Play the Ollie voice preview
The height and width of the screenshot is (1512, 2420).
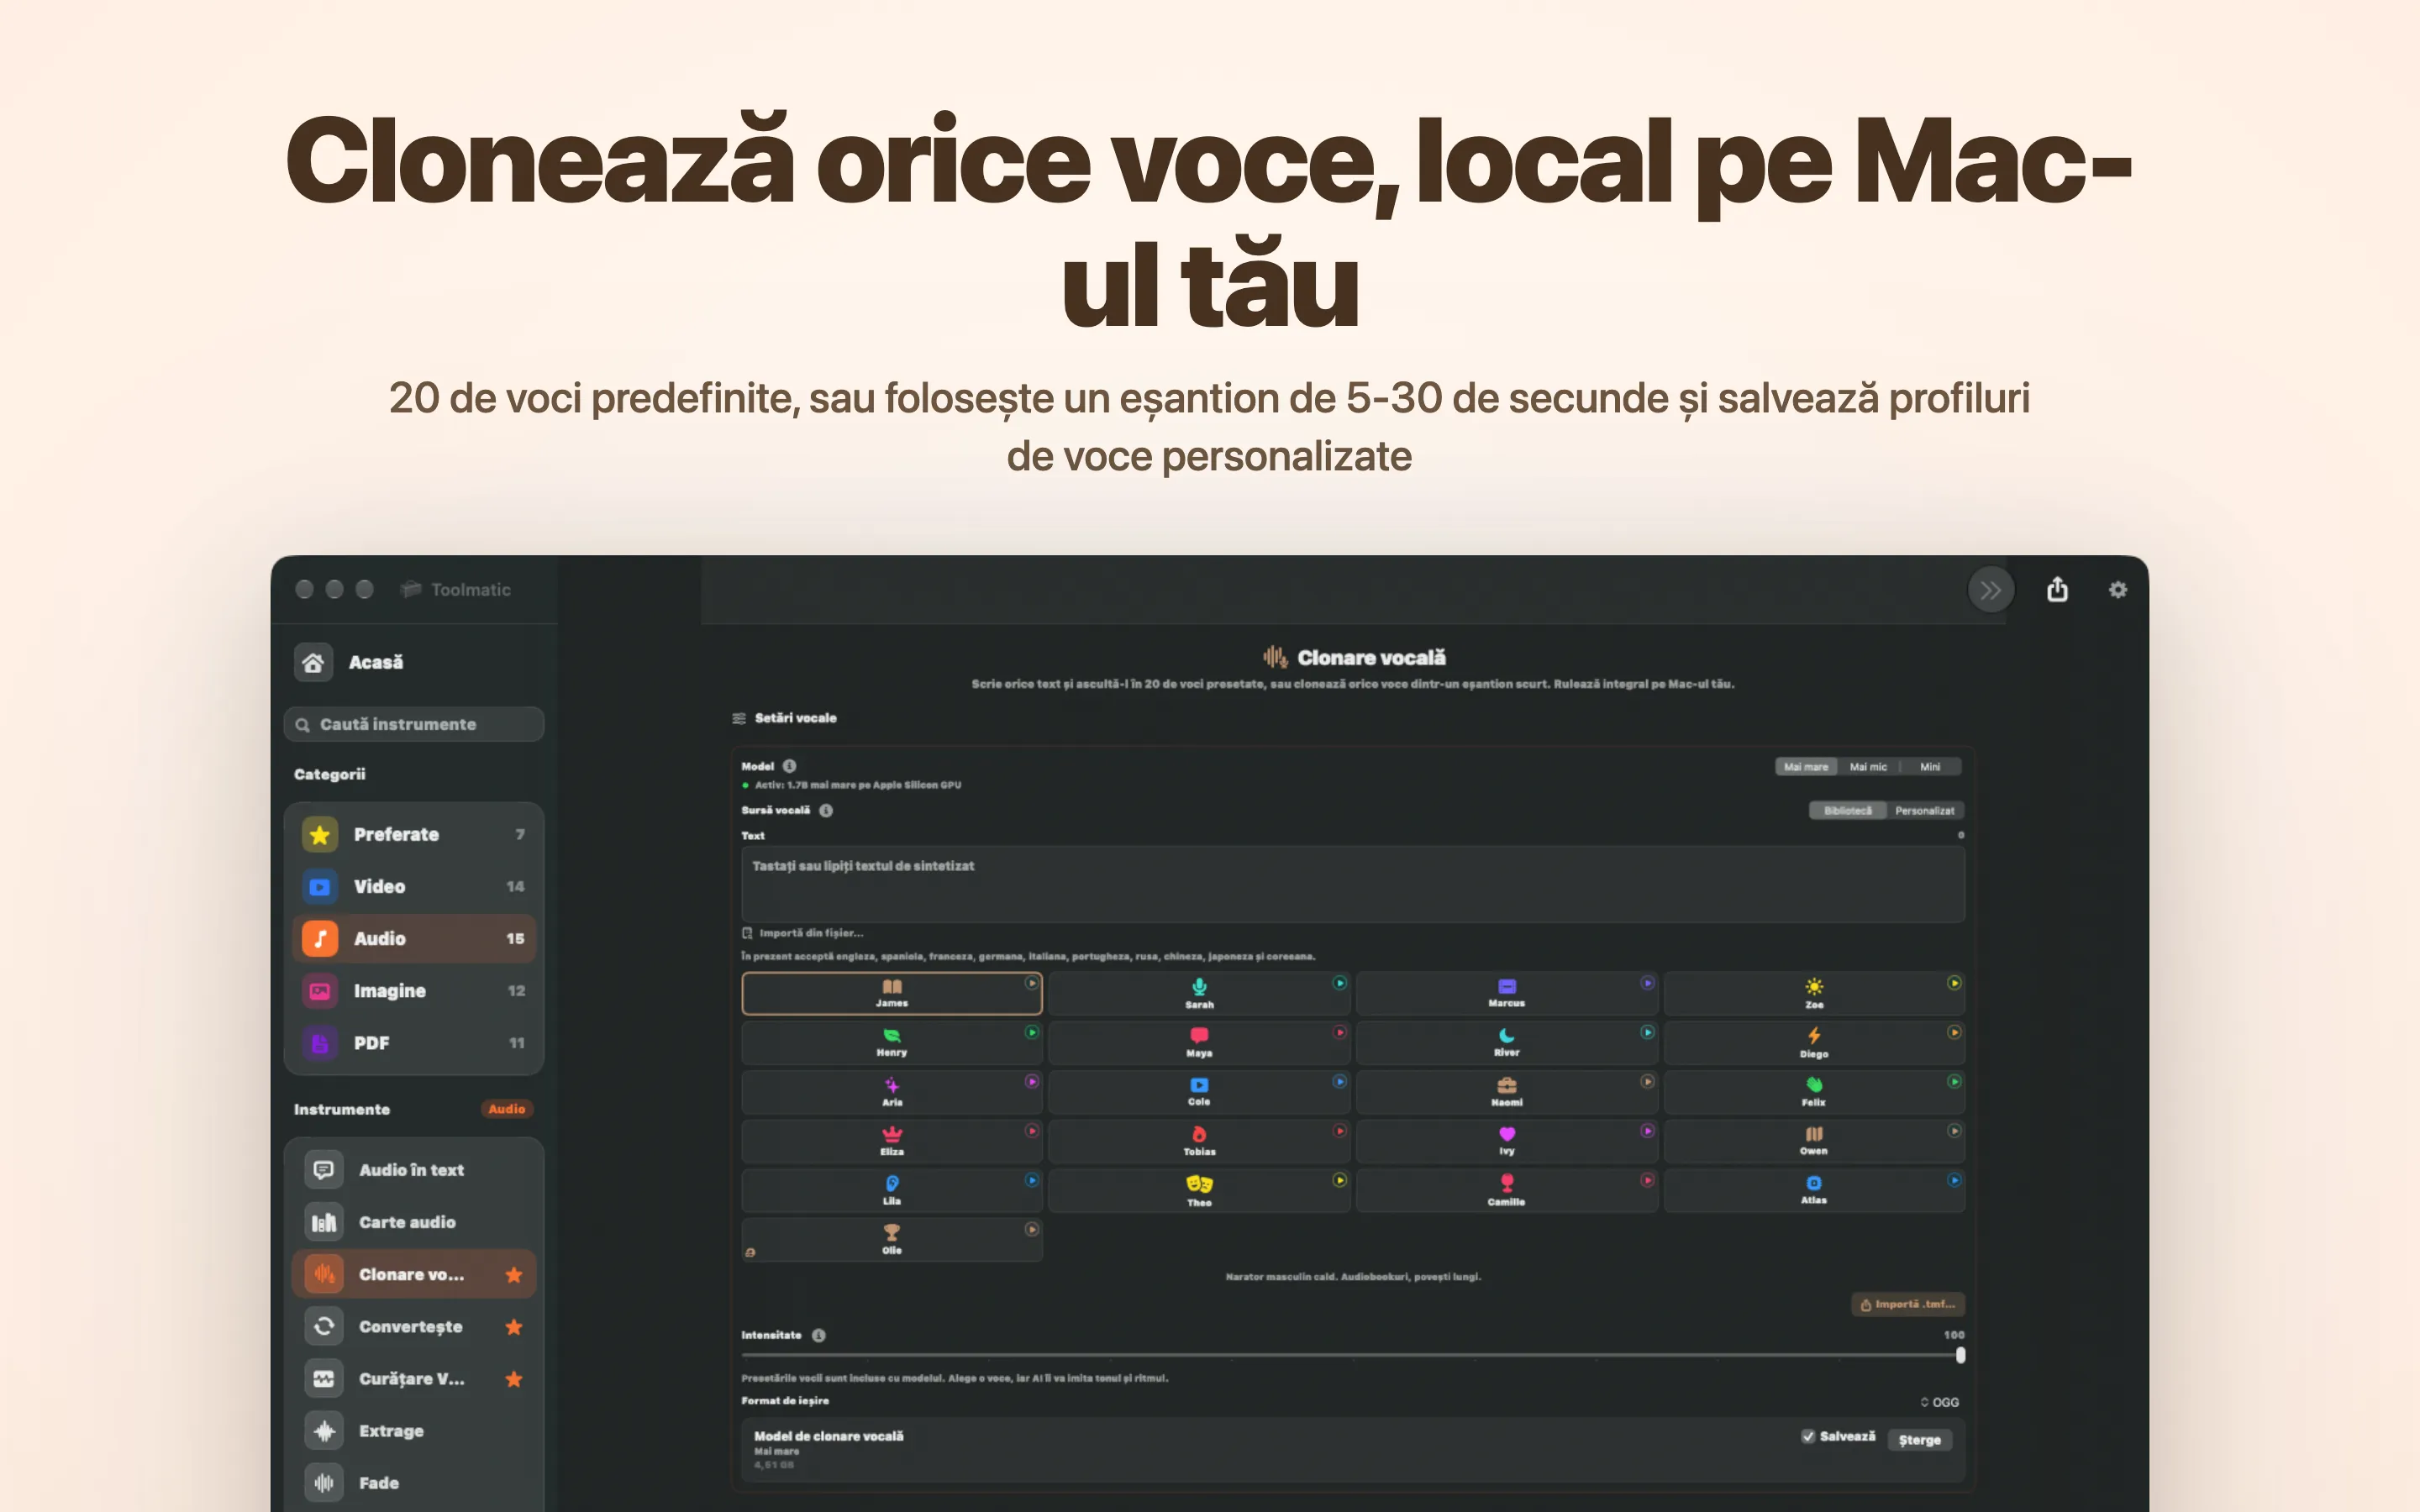tap(1031, 1229)
